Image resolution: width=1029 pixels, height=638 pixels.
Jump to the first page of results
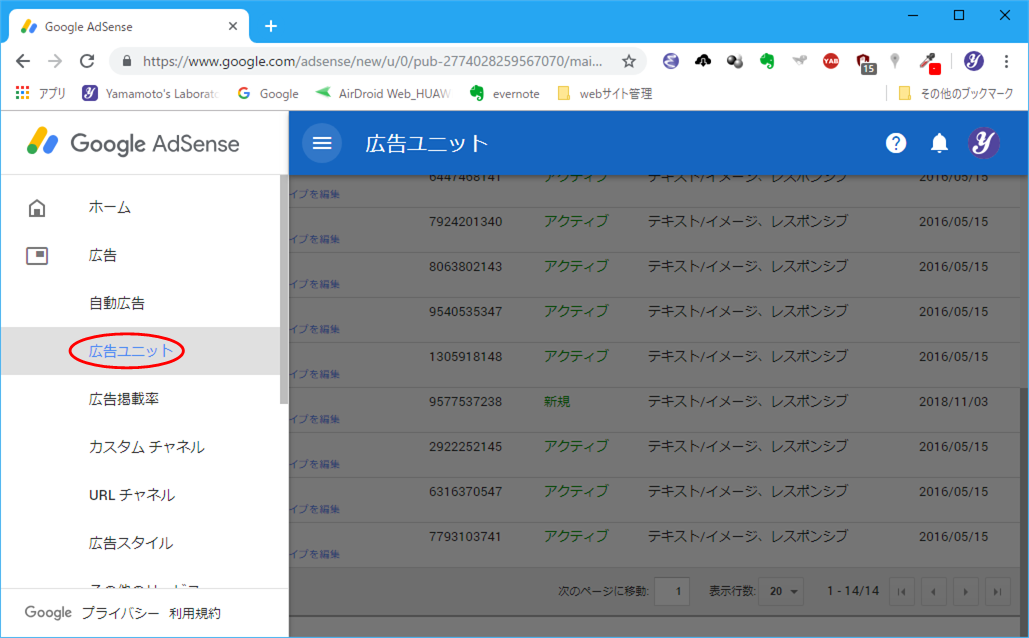click(902, 591)
